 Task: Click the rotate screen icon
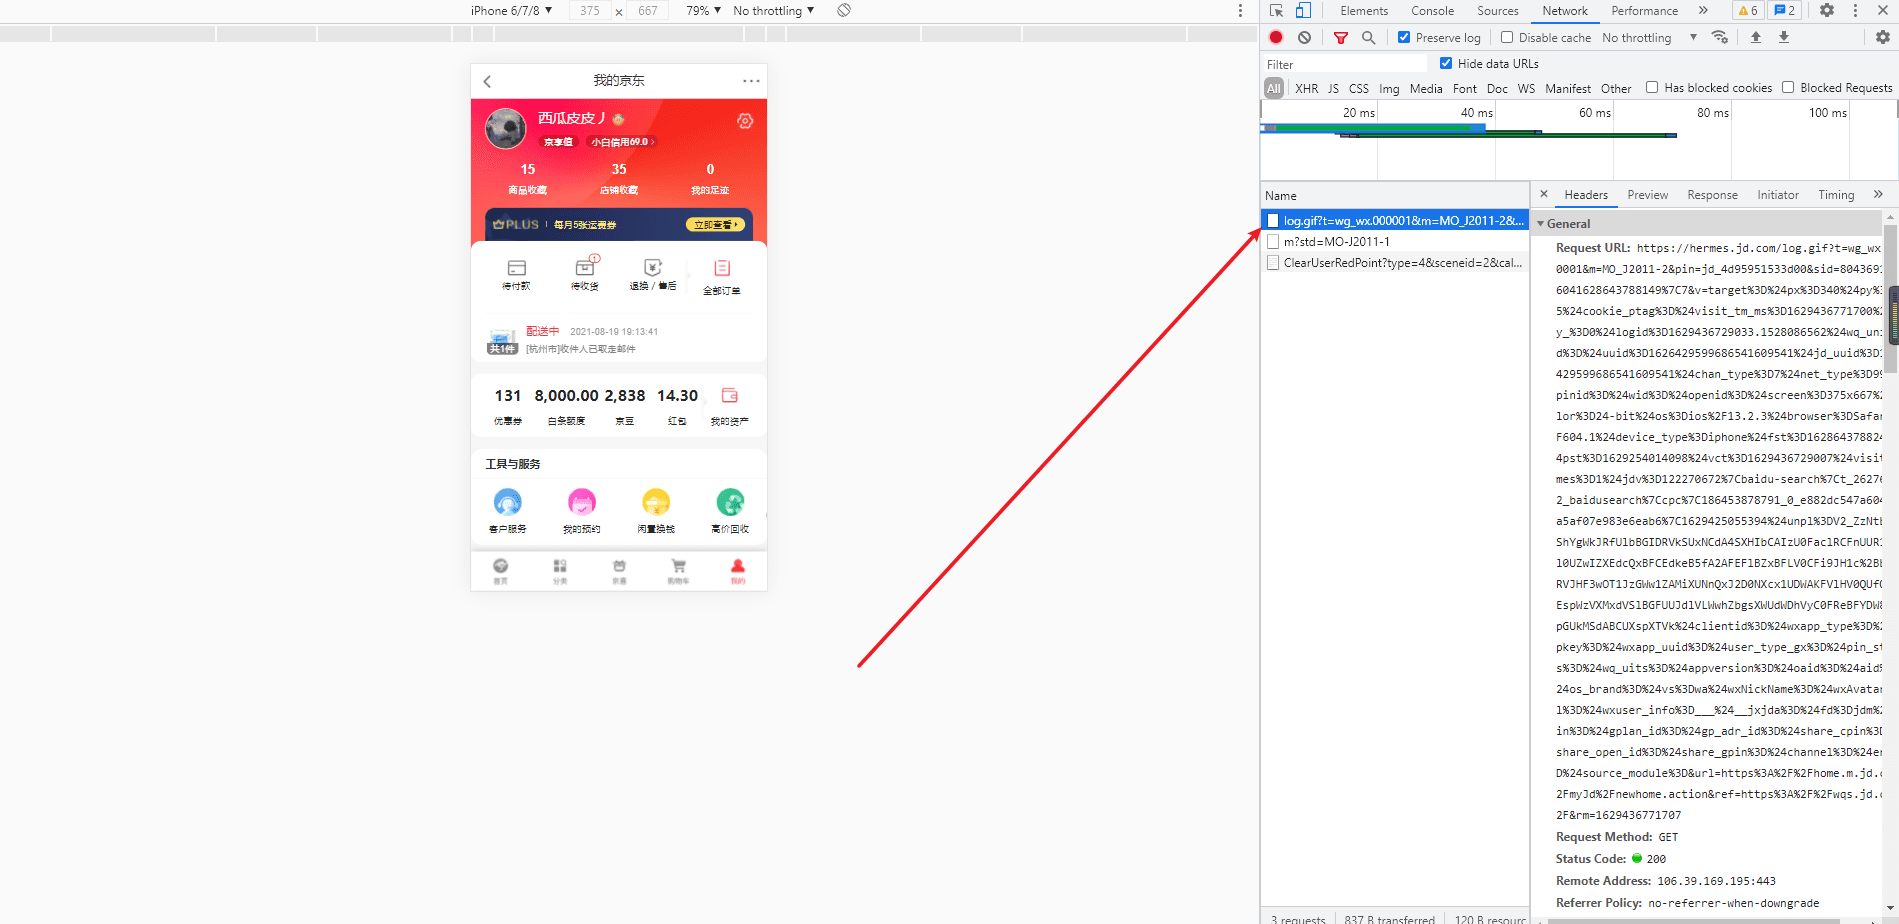coord(844,11)
